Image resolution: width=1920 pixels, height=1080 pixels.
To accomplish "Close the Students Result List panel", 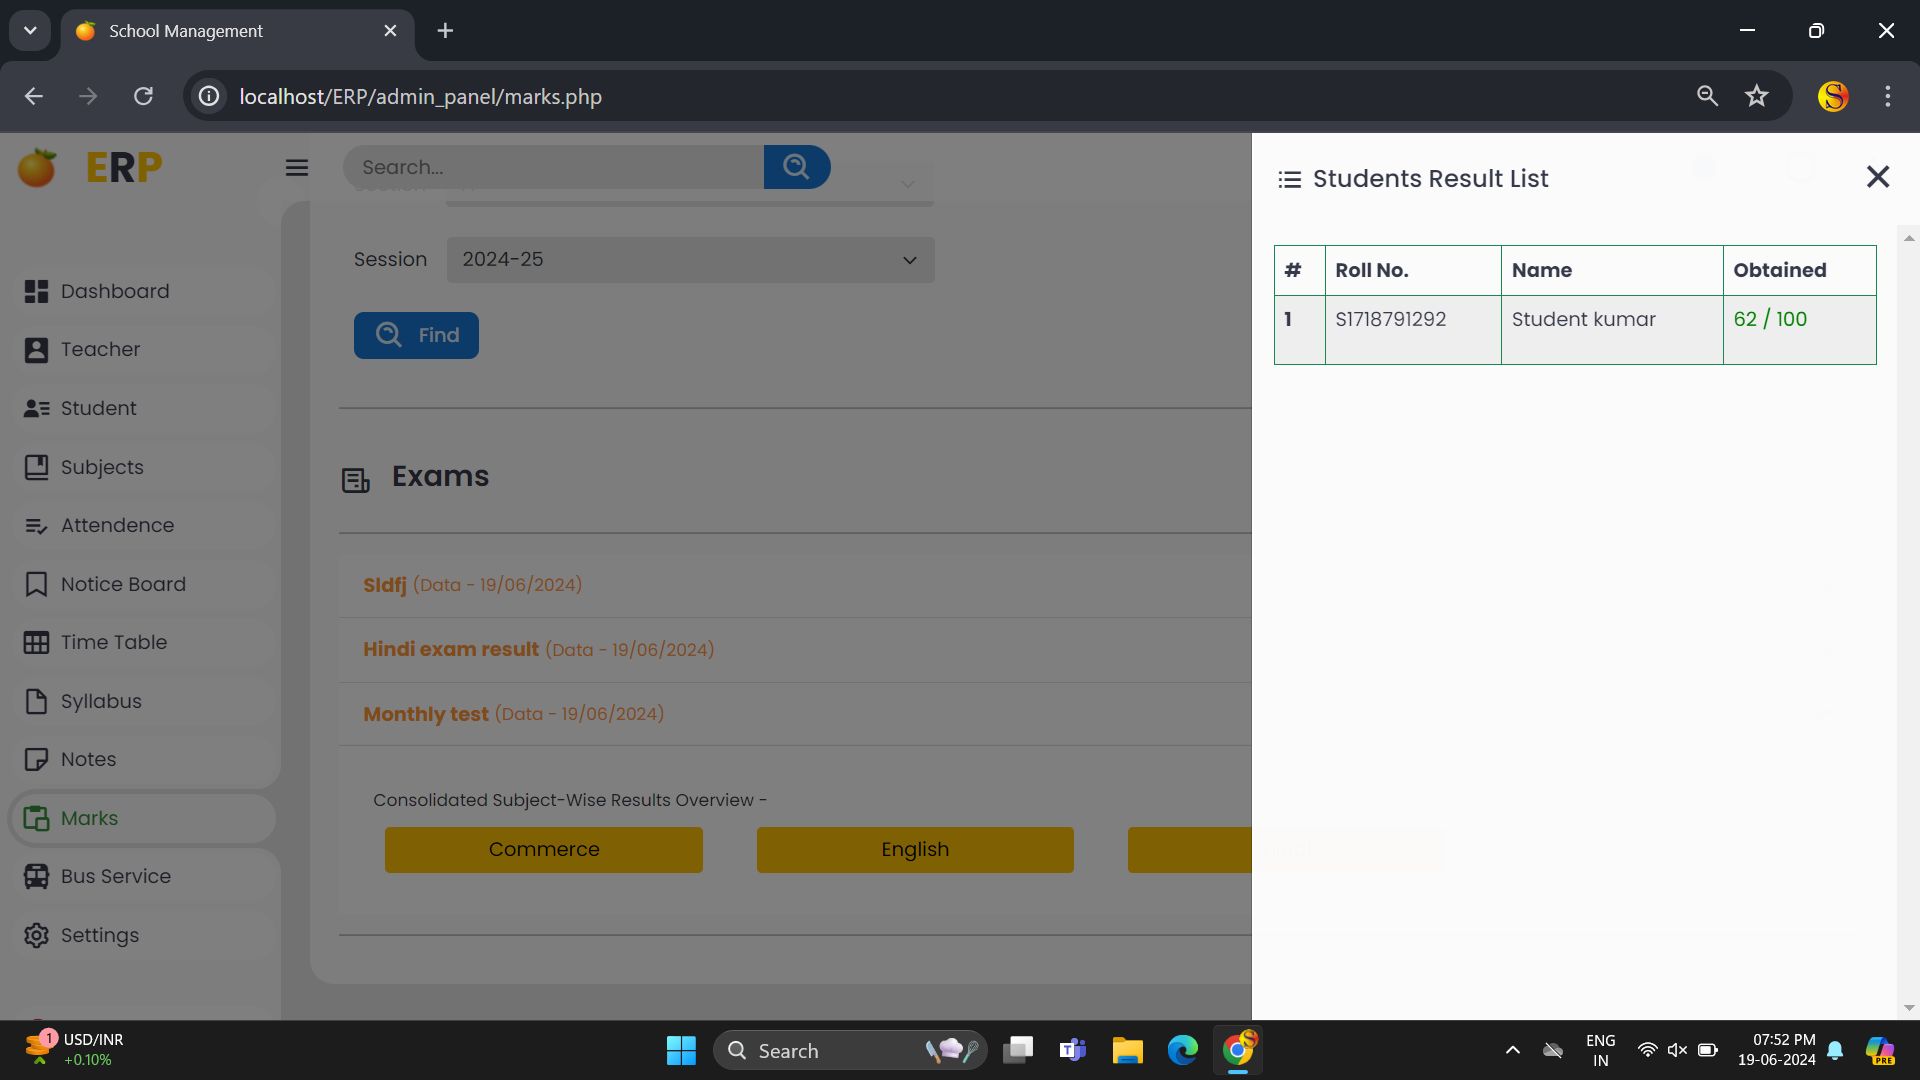I will click(1877, 177).
